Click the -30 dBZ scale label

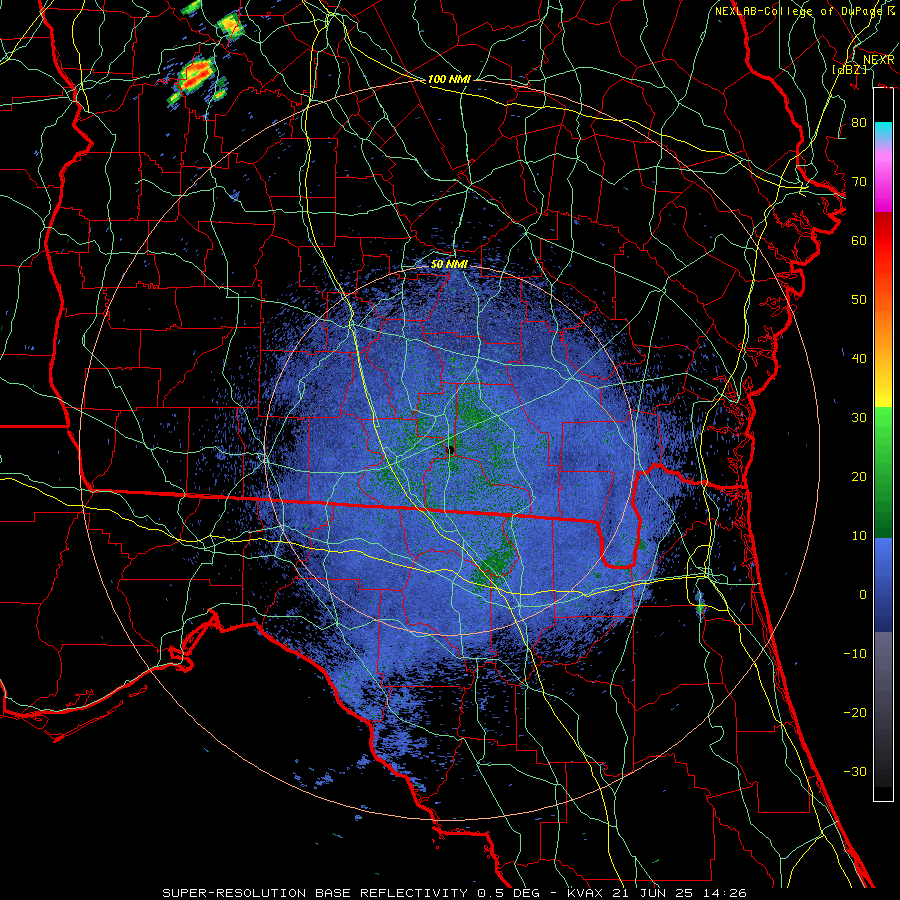(855, 771)
